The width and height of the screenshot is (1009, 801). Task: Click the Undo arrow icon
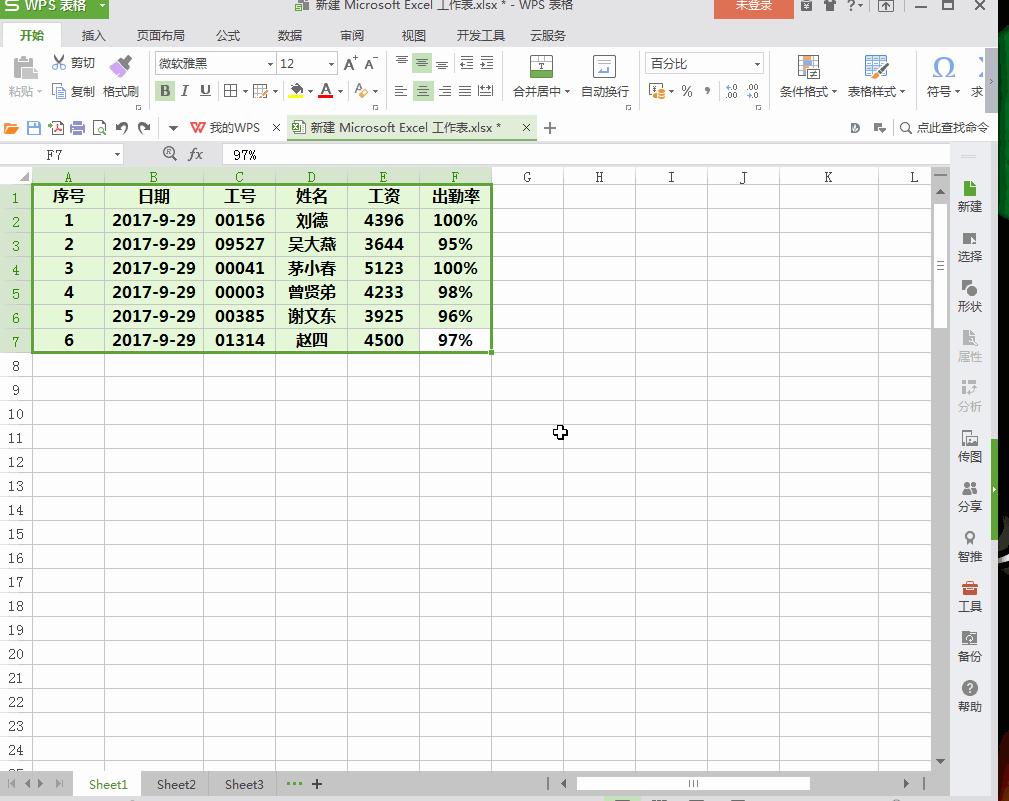[122, 128]
